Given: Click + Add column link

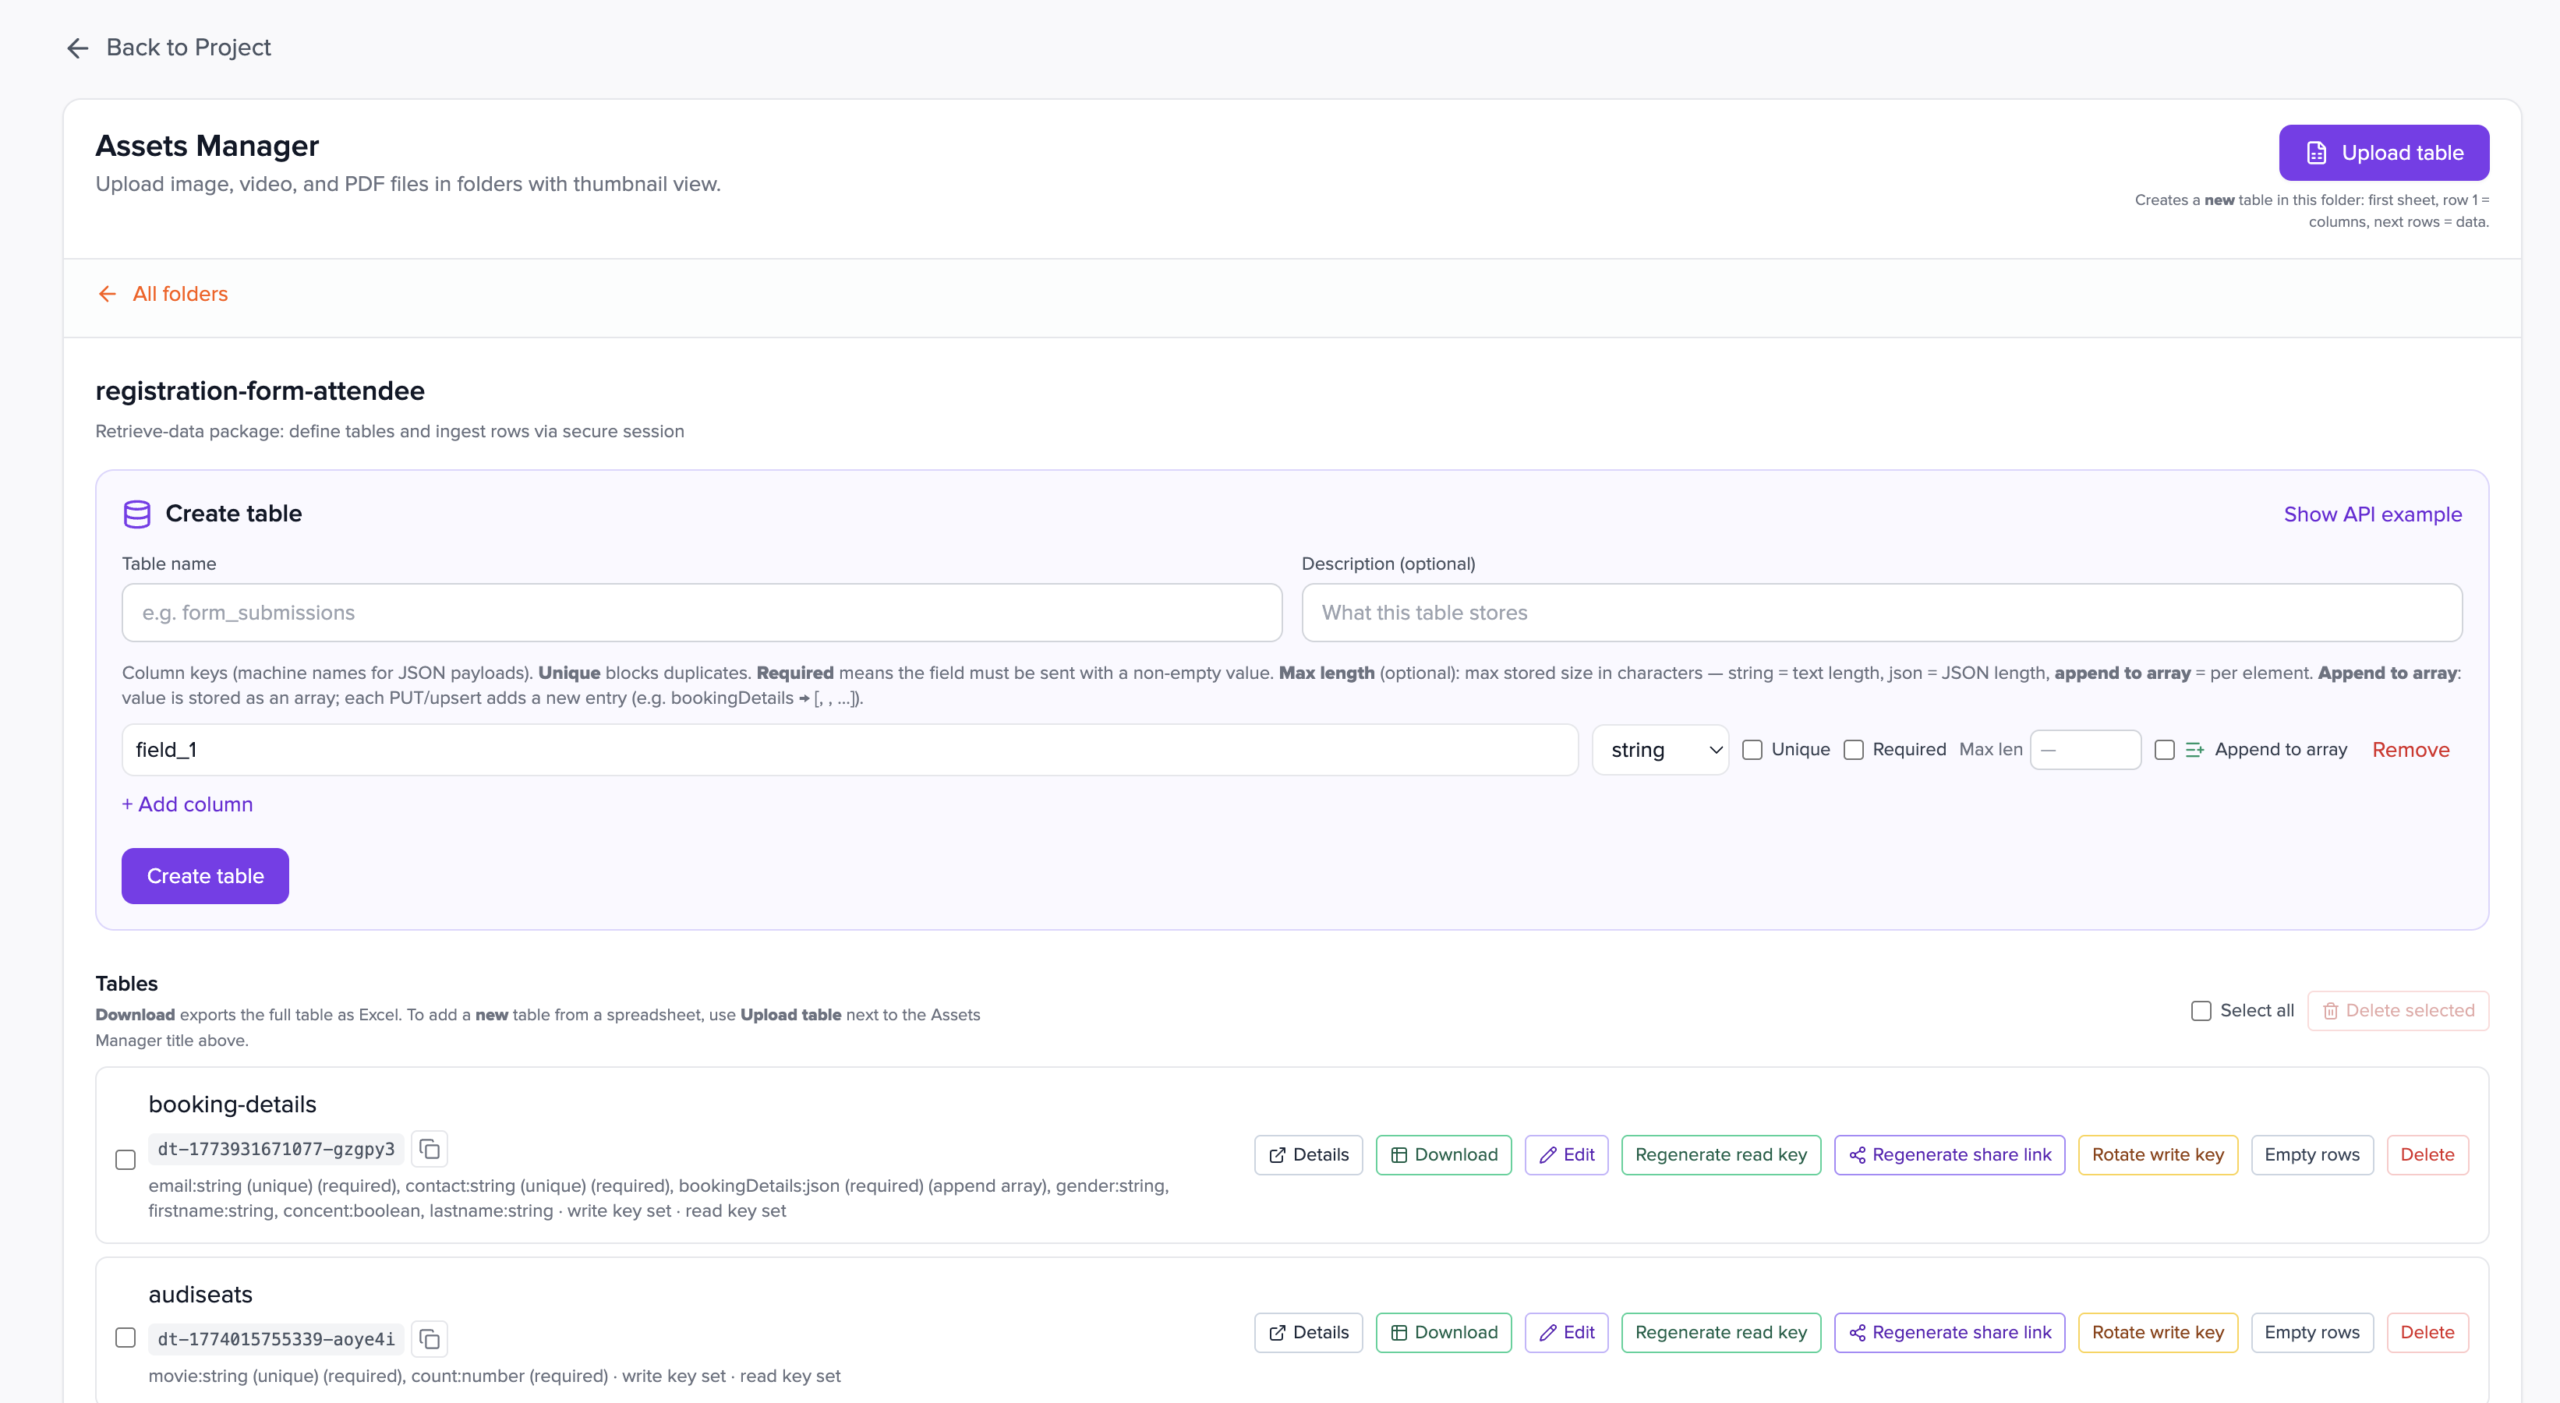Looking at the screenshot, I should (187, 804).
